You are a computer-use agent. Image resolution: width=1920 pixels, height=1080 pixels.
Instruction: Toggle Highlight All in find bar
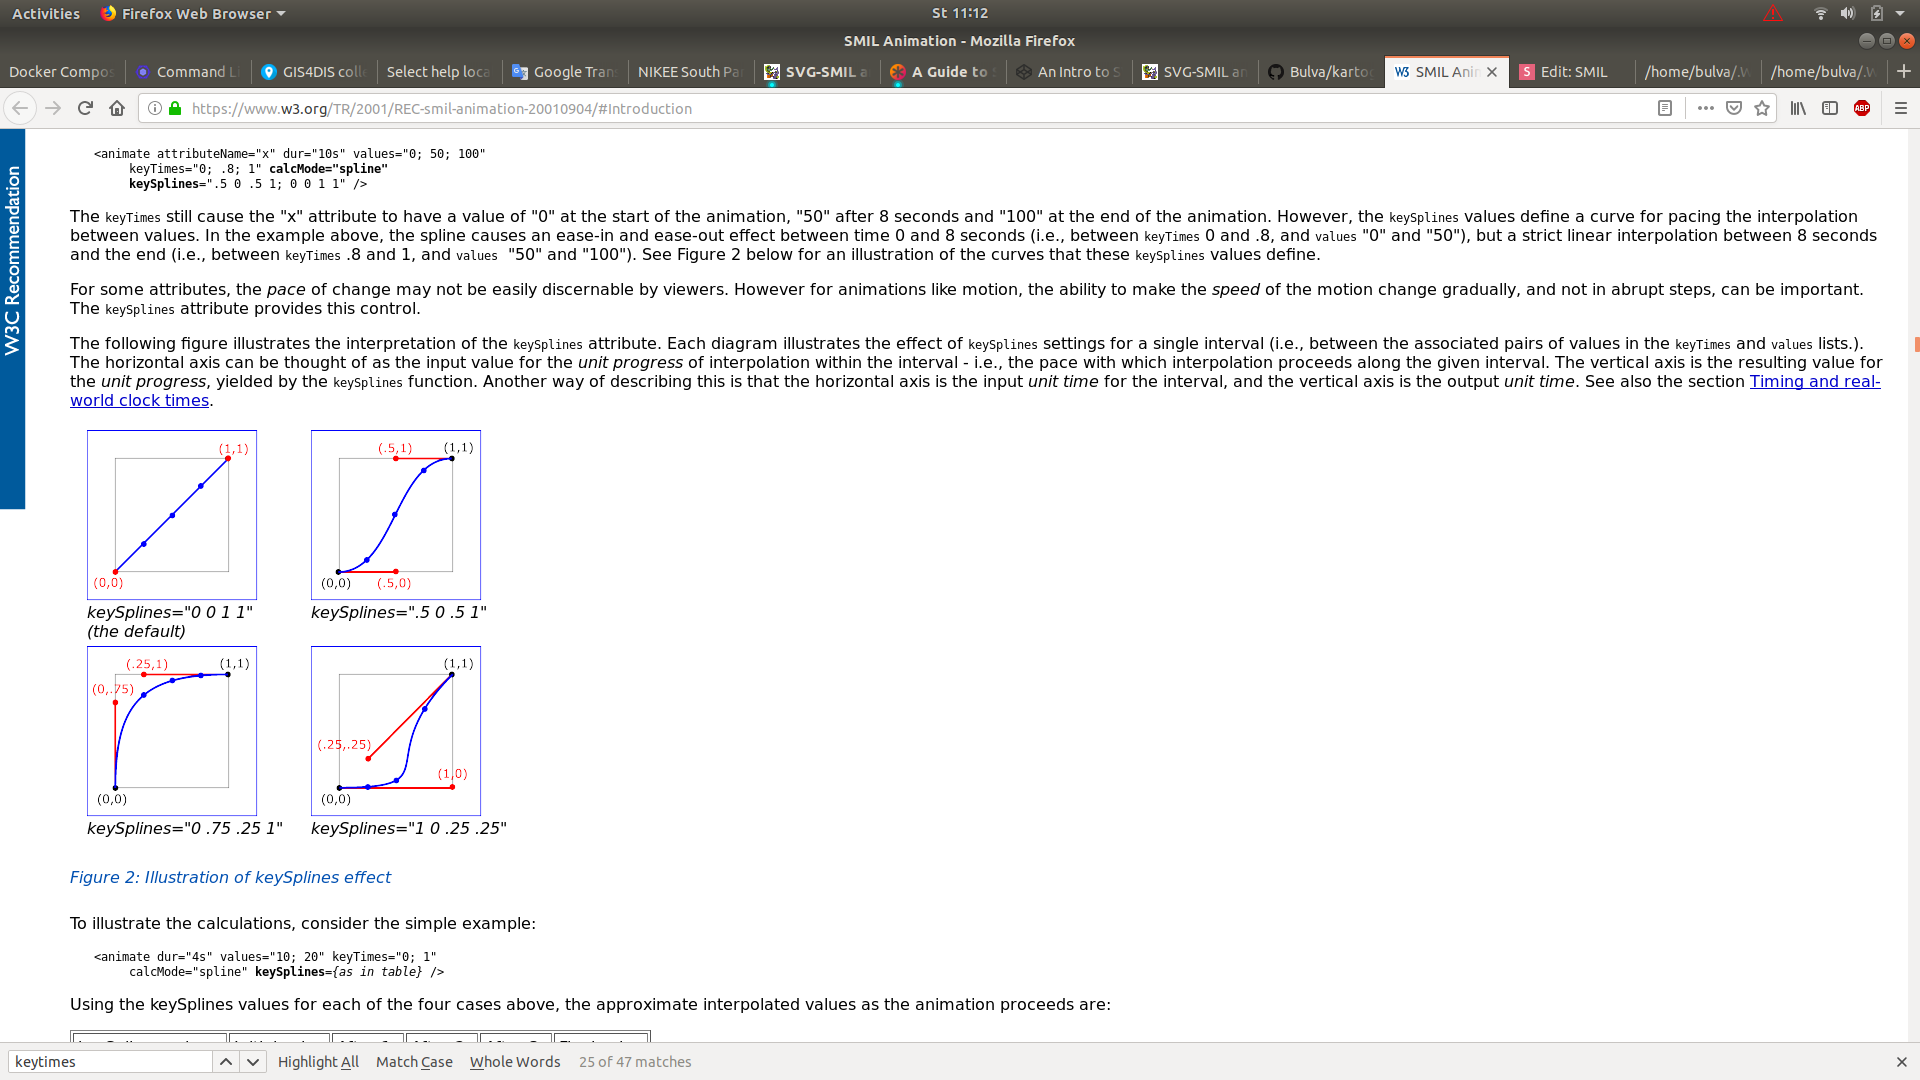tap(318, 1062)
